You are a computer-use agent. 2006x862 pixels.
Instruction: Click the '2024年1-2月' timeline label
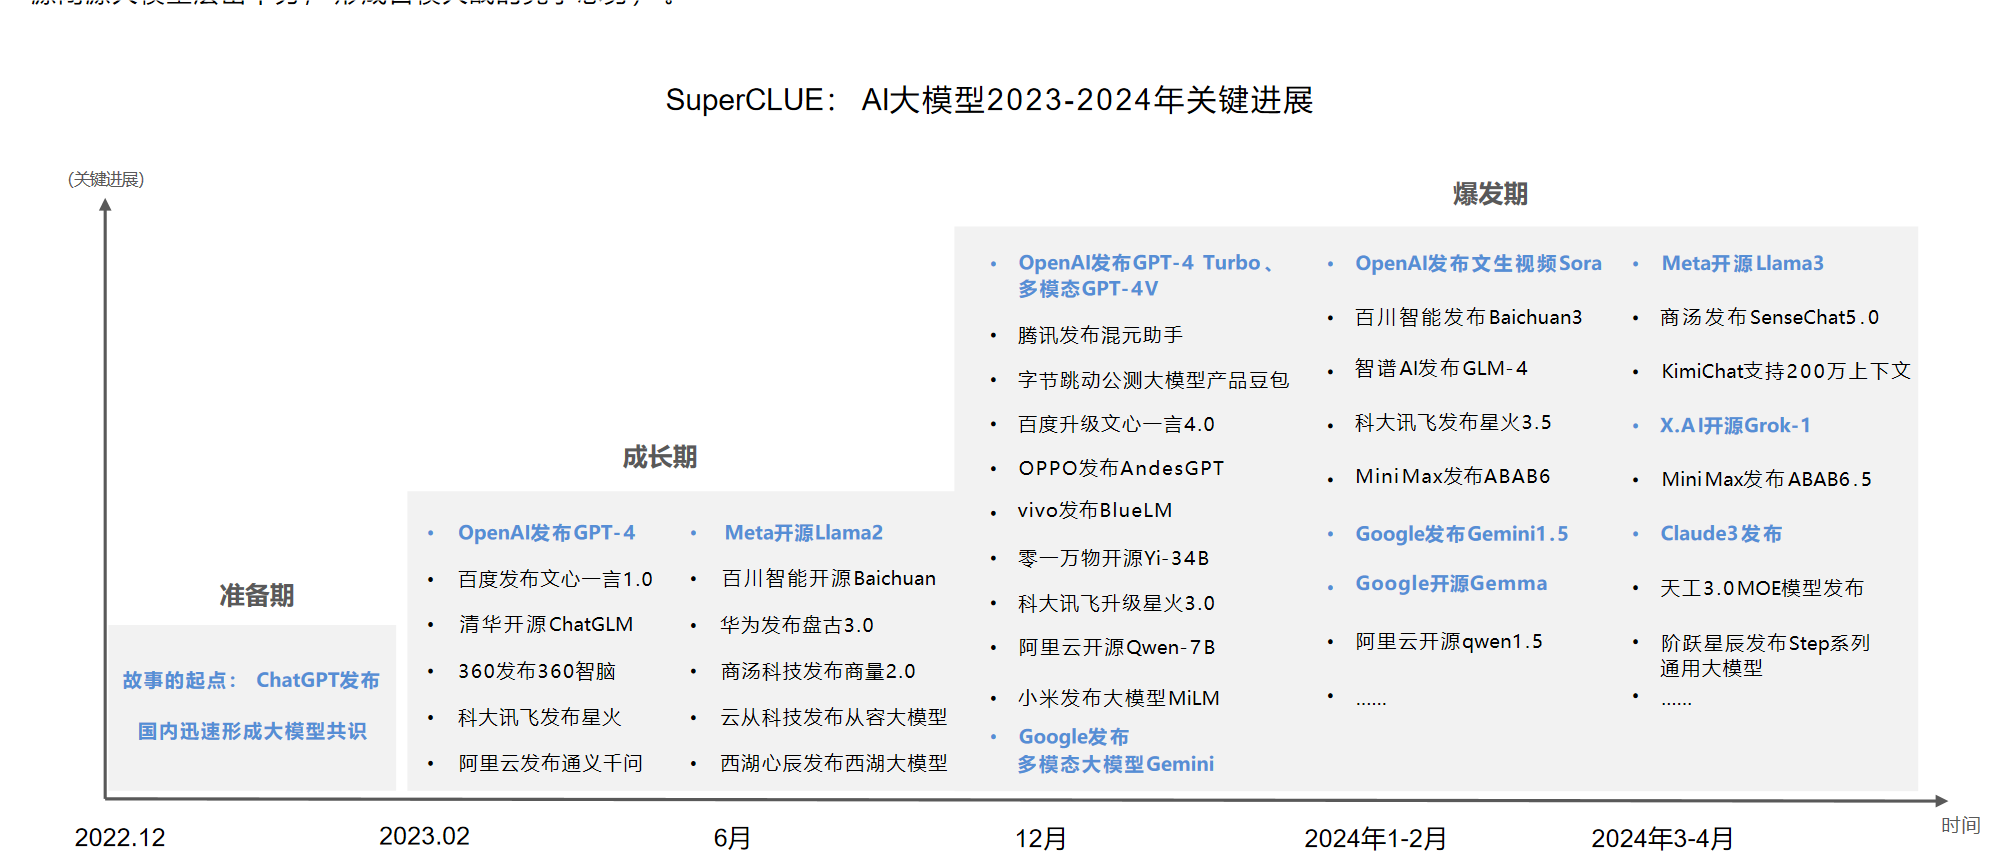coord(1375,838)
